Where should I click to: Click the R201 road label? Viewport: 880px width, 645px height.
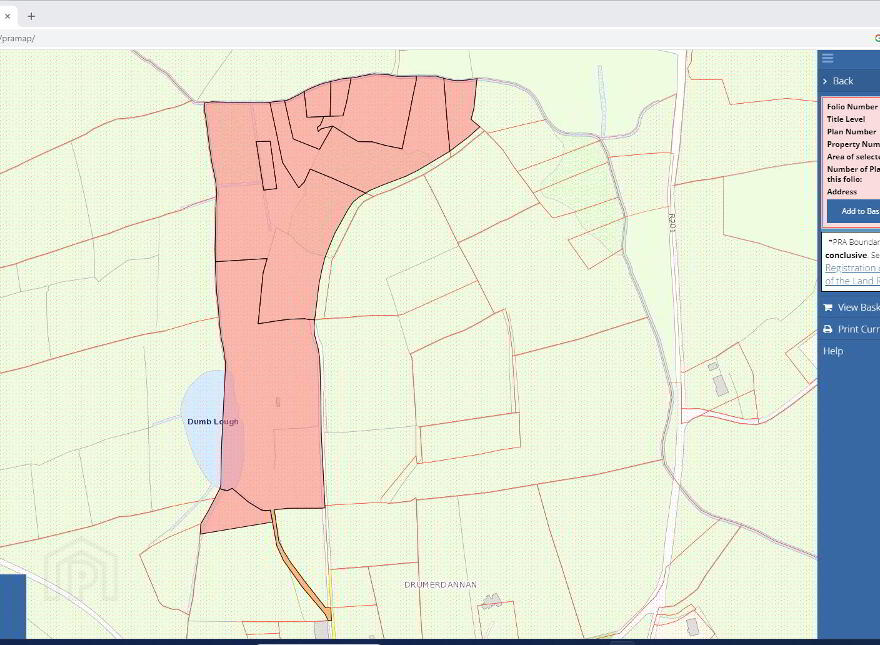point(672,222)
